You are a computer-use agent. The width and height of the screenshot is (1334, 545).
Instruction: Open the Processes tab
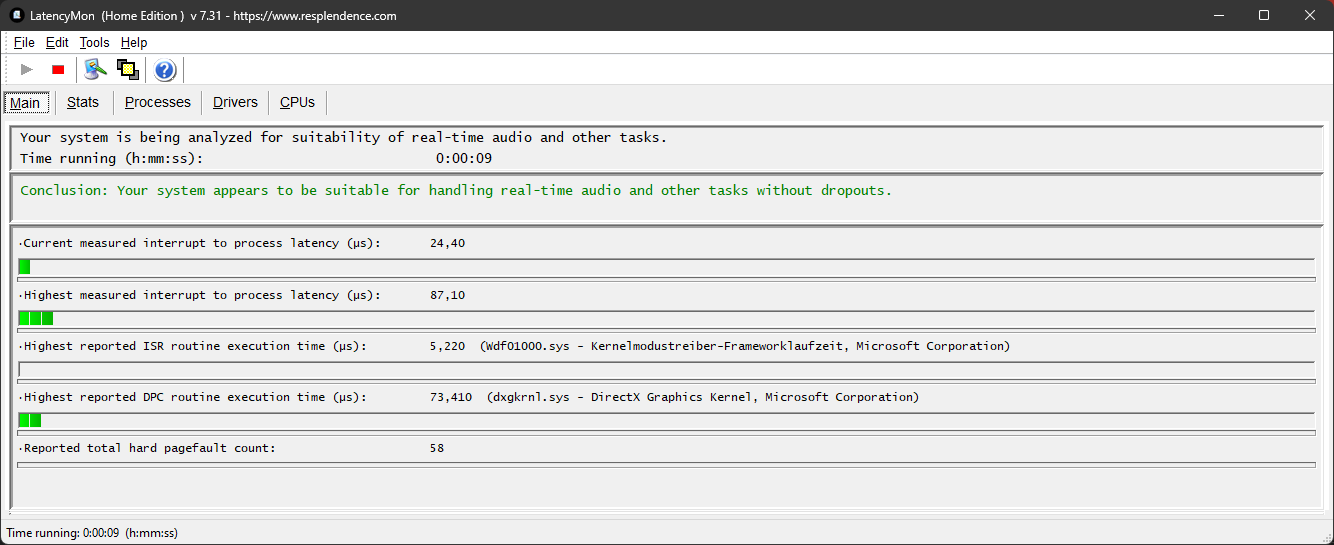point(157,102)
